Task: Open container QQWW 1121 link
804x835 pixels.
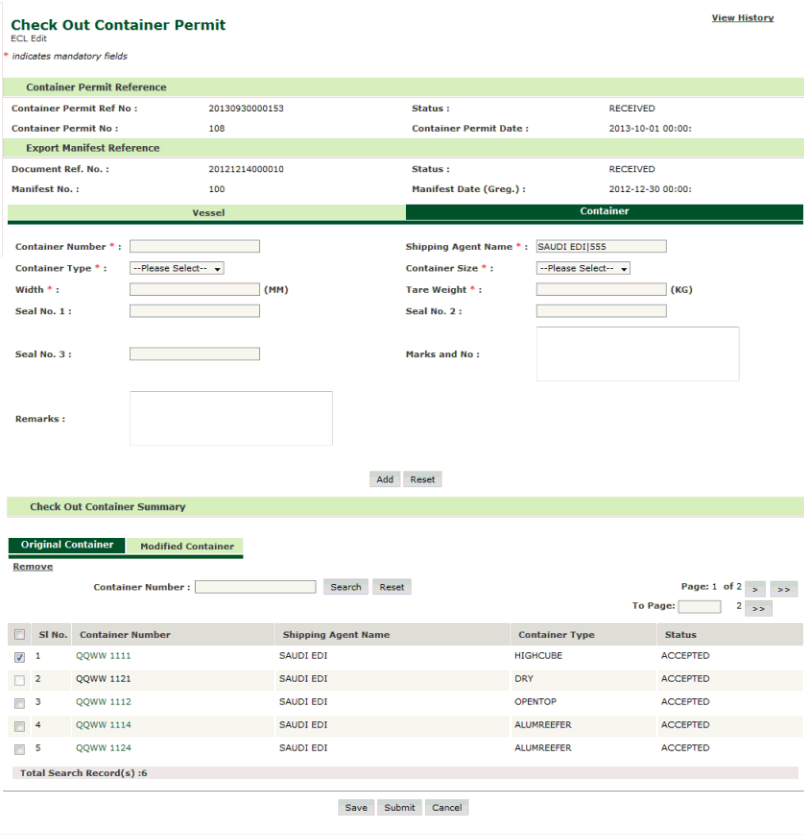Action: (x=103, y=679)
